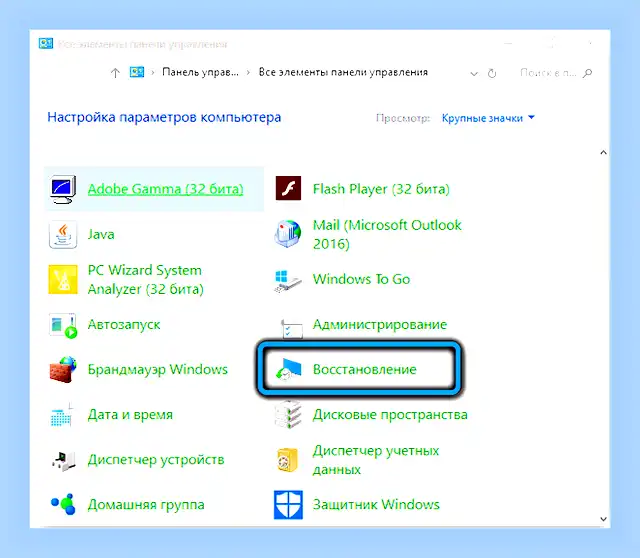Open the Windows Firewall brick wall icon
The height and width of the screenshot is (558, 640).
click(63, 369)
